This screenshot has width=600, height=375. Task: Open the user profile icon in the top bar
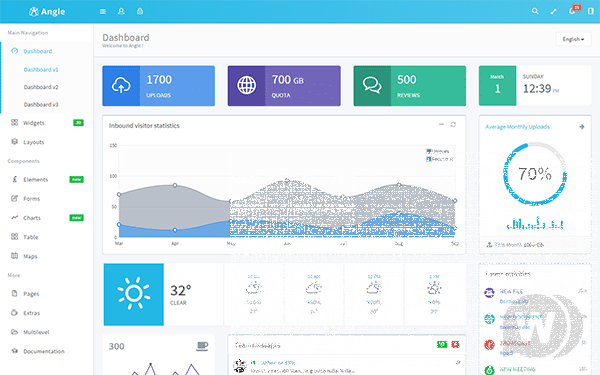(121, 11)
